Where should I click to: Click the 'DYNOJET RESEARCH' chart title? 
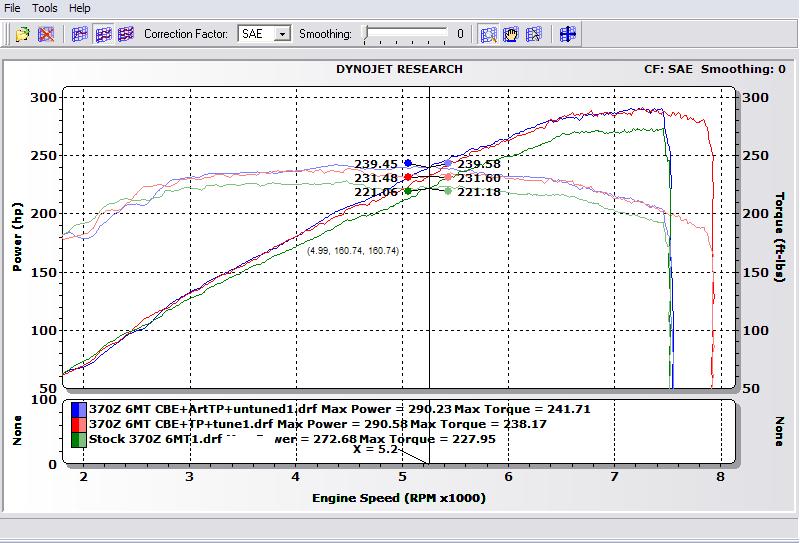click(x=399, y=69)
